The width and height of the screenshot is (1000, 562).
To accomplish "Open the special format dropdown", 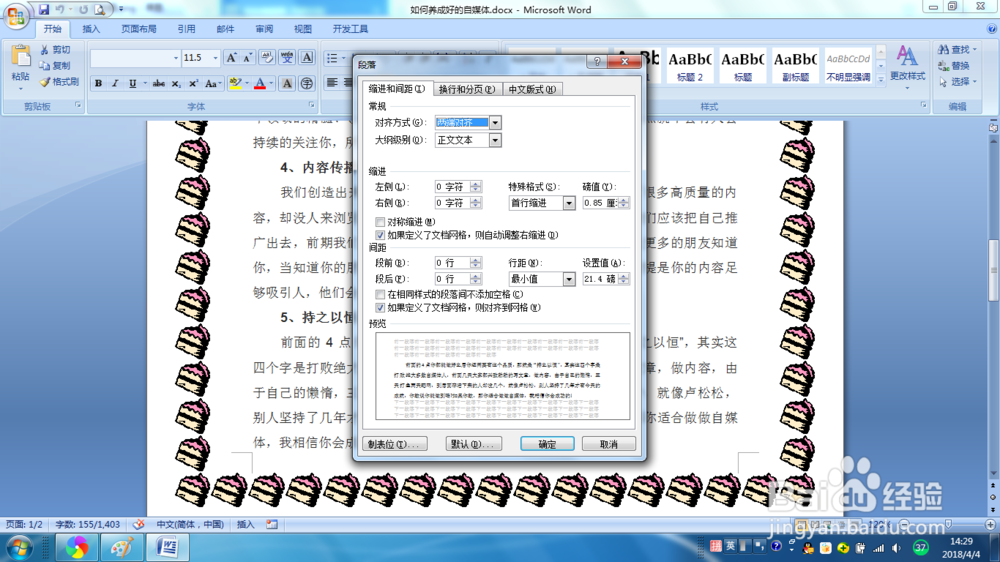I will (x=569, y=203).
